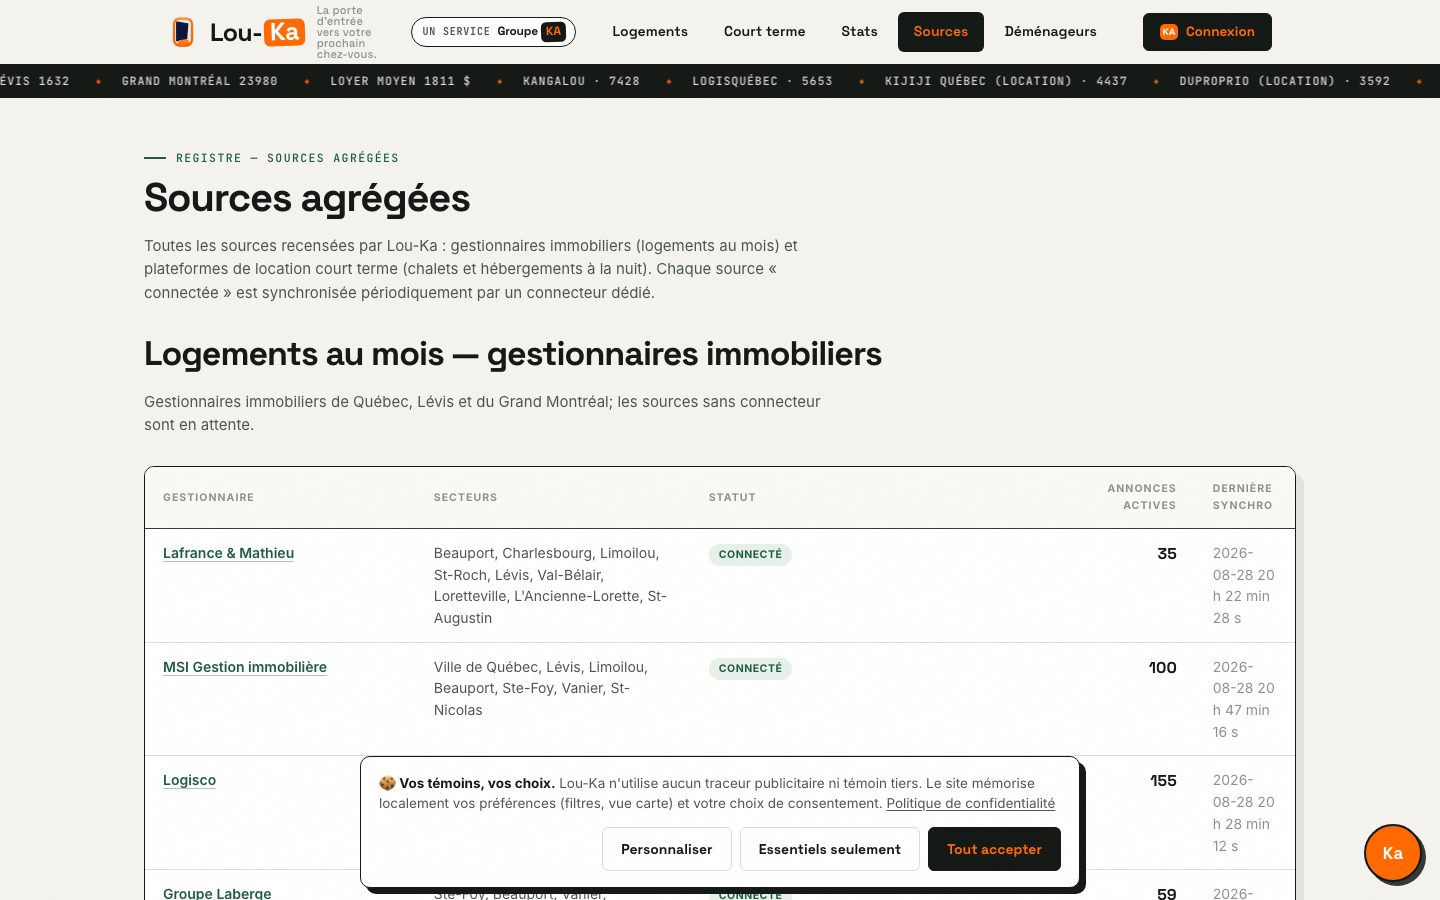Click Connecté badge in MSI Gestion row
The height and width of the screenshot is (900, 1440).
pos(750,668)
